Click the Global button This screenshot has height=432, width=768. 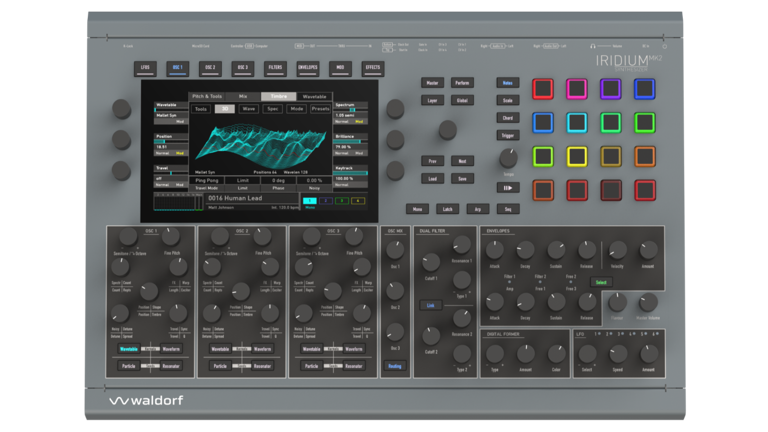462,100
